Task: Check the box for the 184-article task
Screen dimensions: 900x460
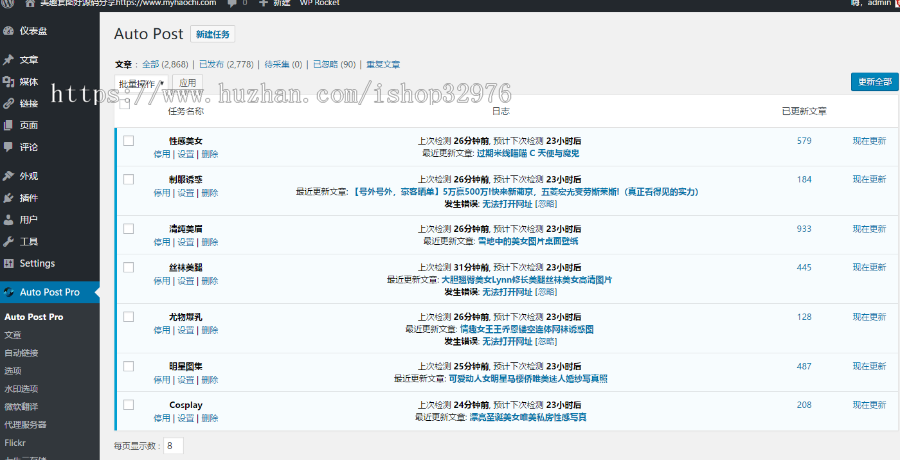Action: (x=129, y=179)
